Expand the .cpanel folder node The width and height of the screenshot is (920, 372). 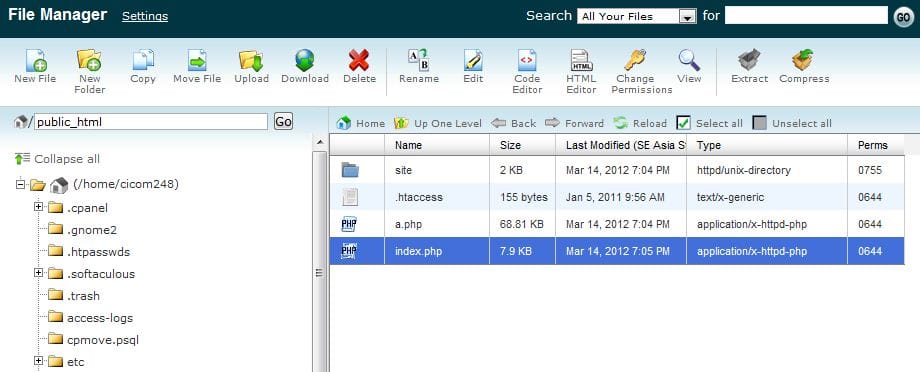(x=39, y=207)
